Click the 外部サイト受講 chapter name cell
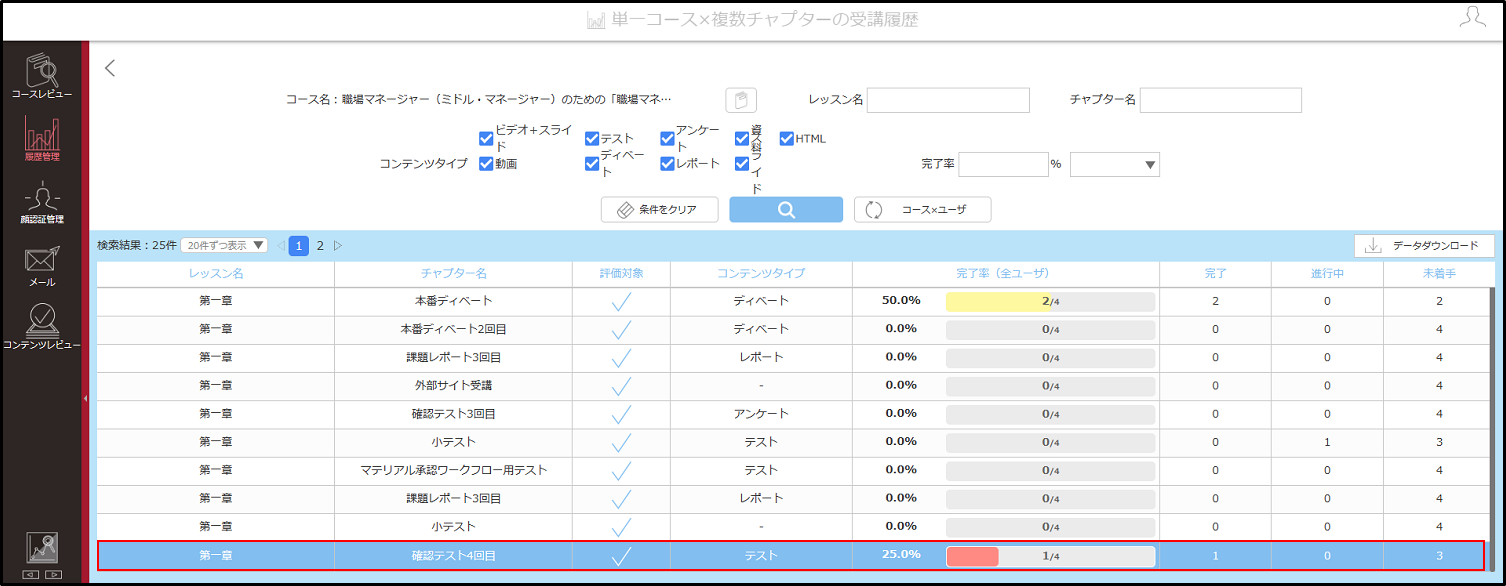The height and width of the screenshot is (586, 1506). (453, 385)
